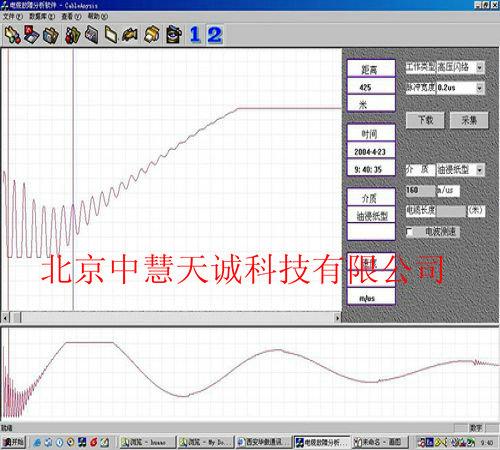Click the yellow printer toolbar icon
The height and width of the screenshot is (450, 500).
pos(151,35)
